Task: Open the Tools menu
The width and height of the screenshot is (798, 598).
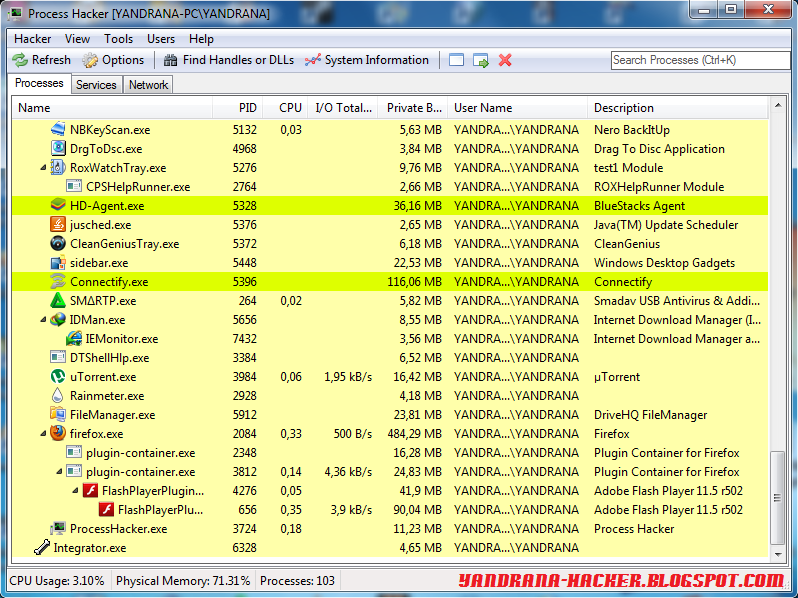Action: [119, 39]
